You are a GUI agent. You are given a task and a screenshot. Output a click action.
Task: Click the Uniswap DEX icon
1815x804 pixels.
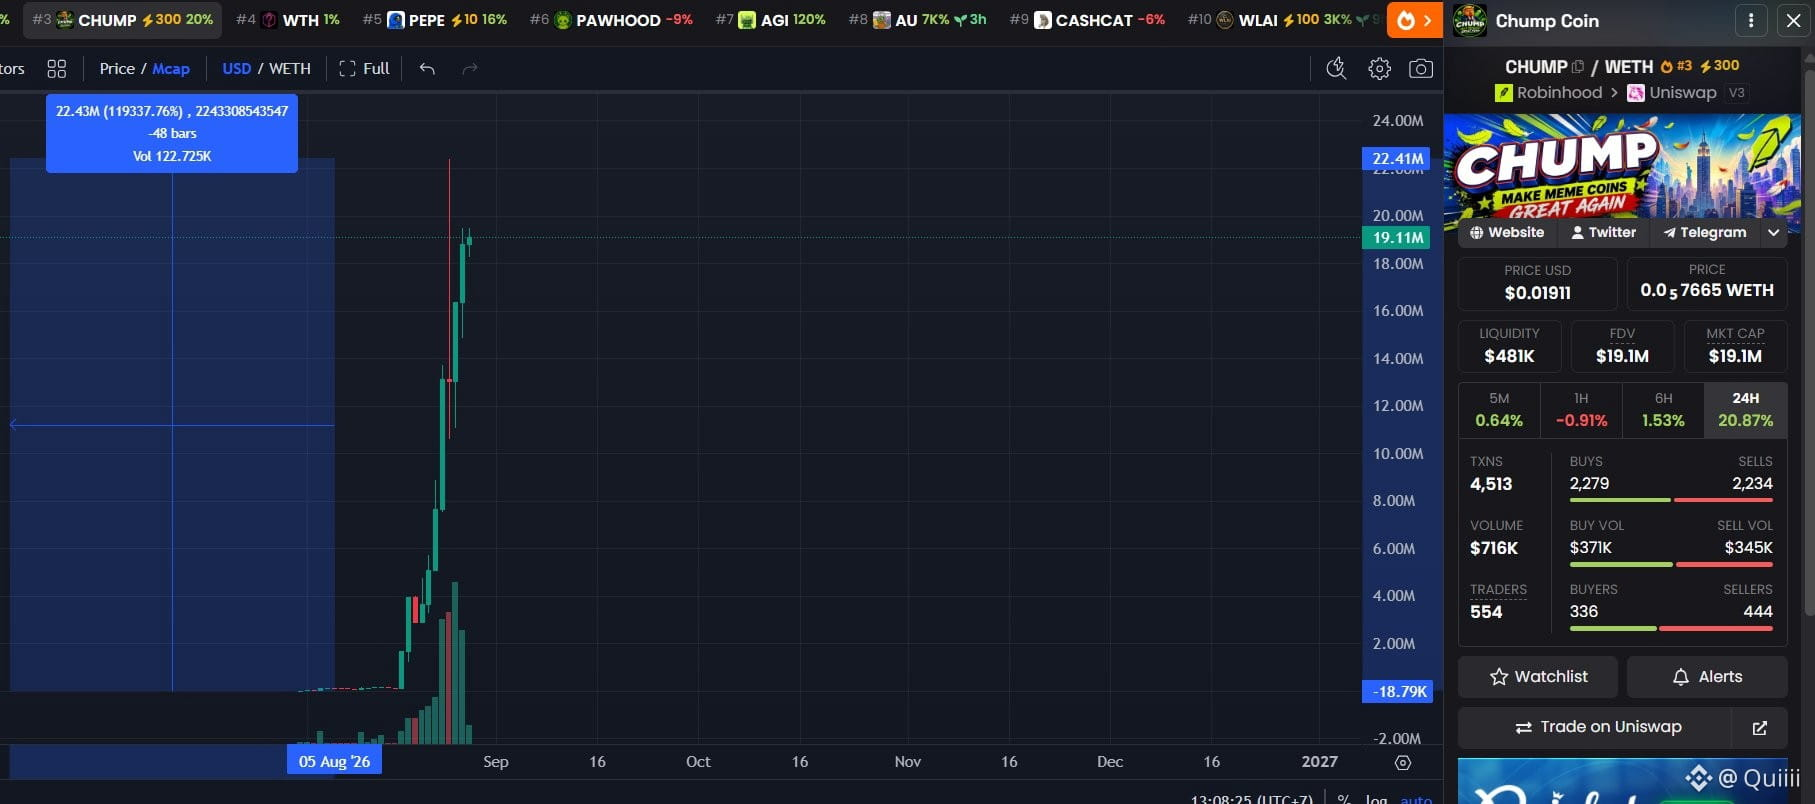click(1636, 93)
